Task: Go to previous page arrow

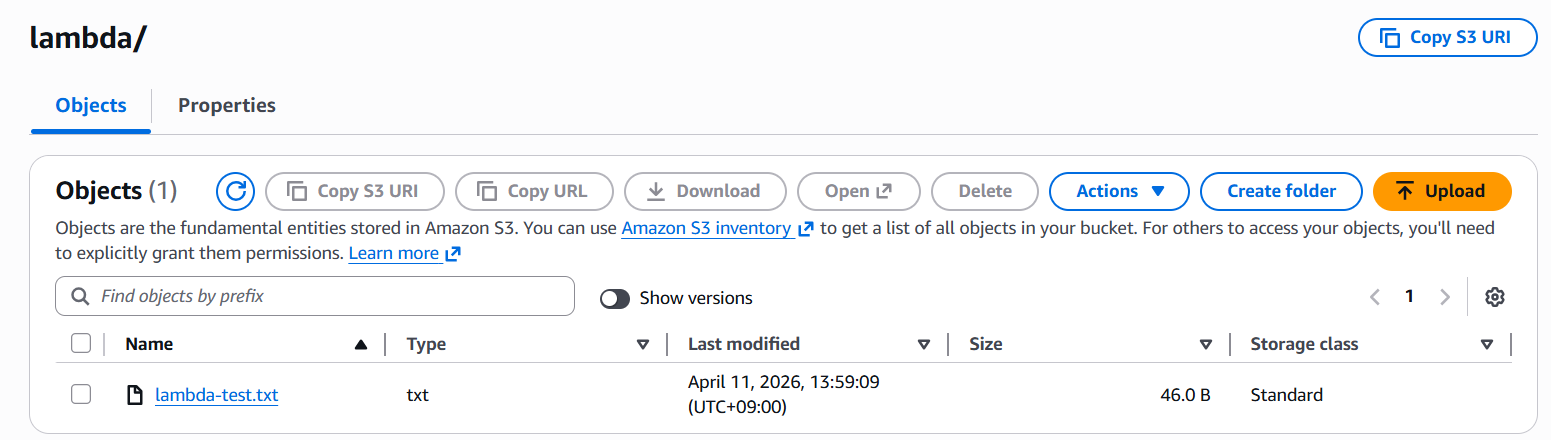Action: 1375,297
